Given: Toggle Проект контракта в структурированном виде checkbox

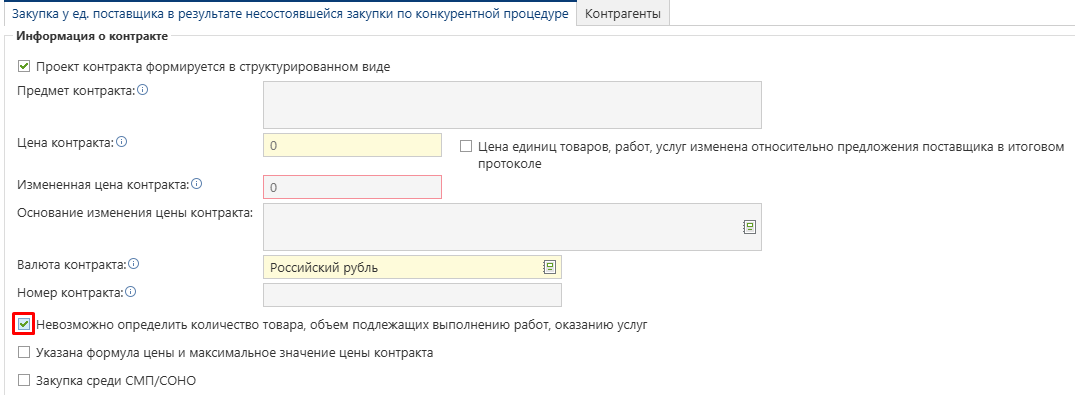Looking at the screenshot, I should click(x=25, y=67).
